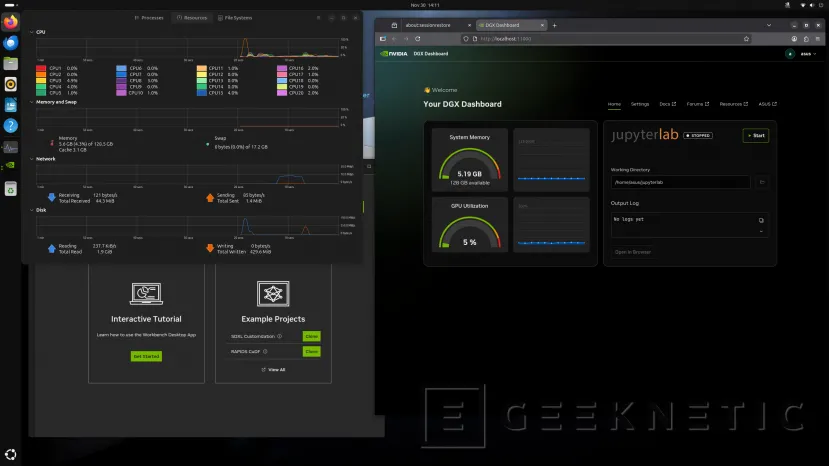
Task: Change the CPU6 blue color swatch
Action: coord(121,68)
